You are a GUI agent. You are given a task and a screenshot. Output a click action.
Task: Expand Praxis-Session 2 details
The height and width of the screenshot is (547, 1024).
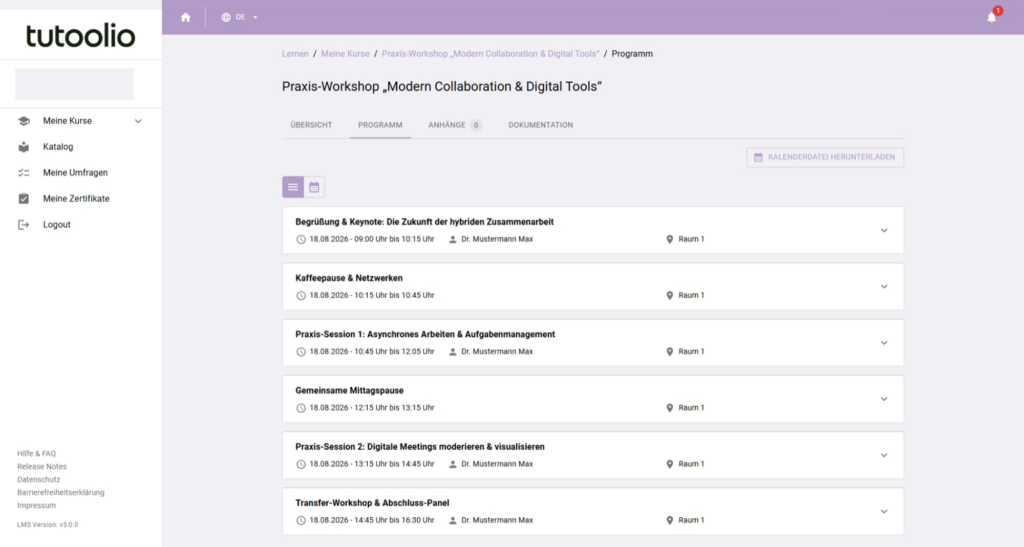pyautogui.click(x=884, y=455)
